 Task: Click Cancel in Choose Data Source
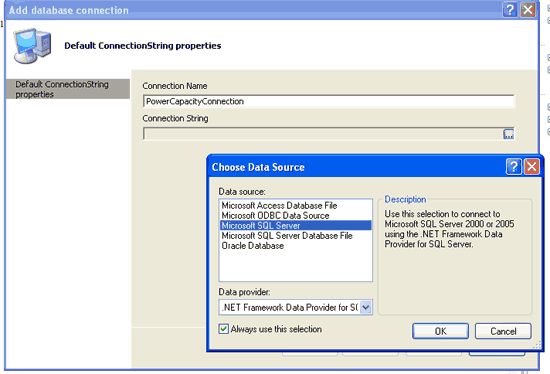pyautogui.click(x=503, y=331)
